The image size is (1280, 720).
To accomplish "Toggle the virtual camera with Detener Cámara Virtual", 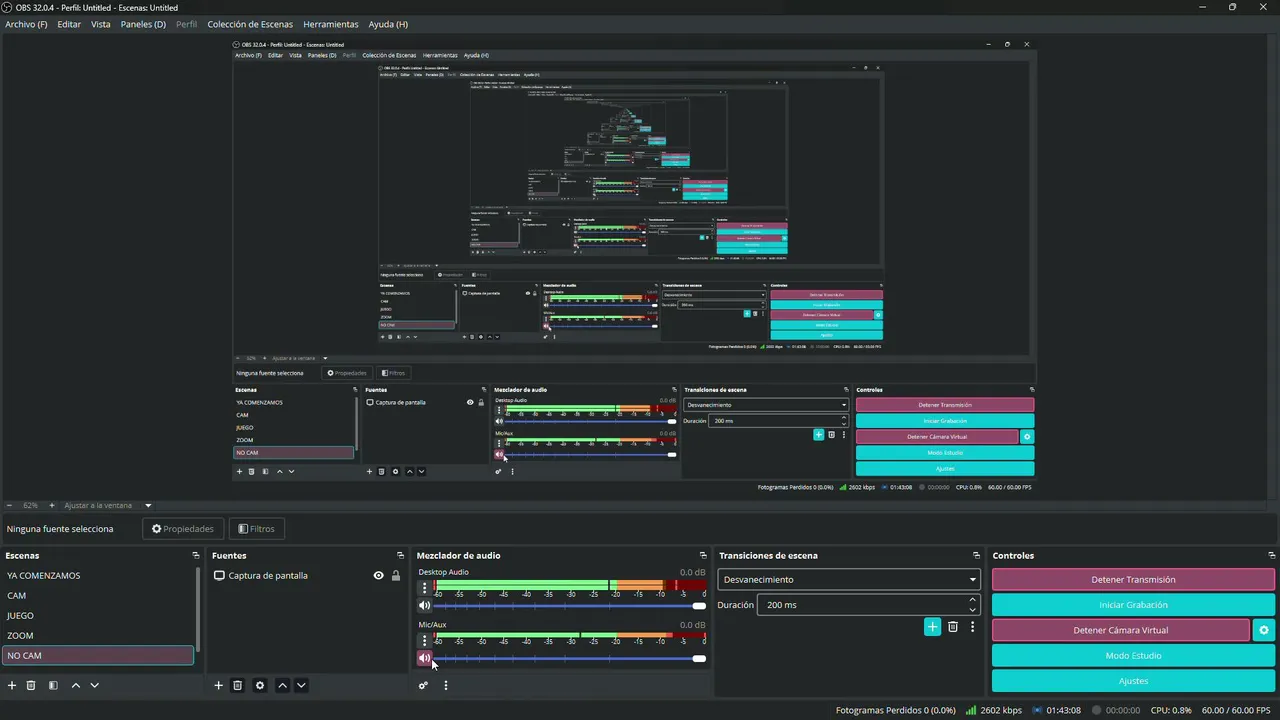I will point(1120,630).
